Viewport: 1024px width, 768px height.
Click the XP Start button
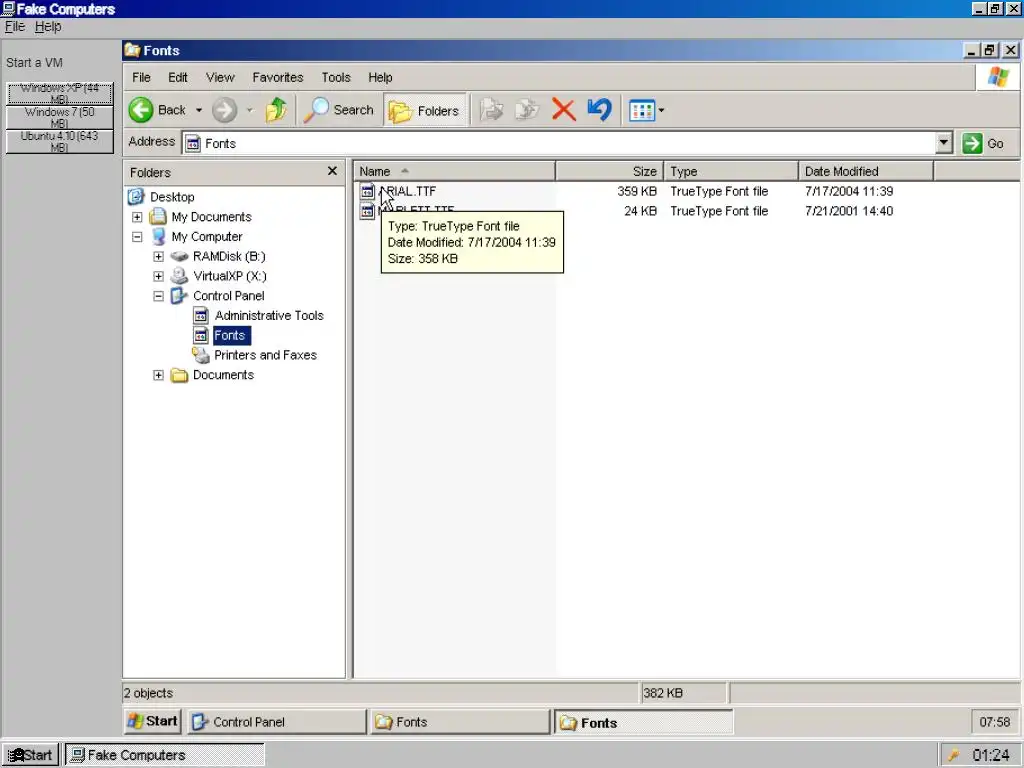153,721
